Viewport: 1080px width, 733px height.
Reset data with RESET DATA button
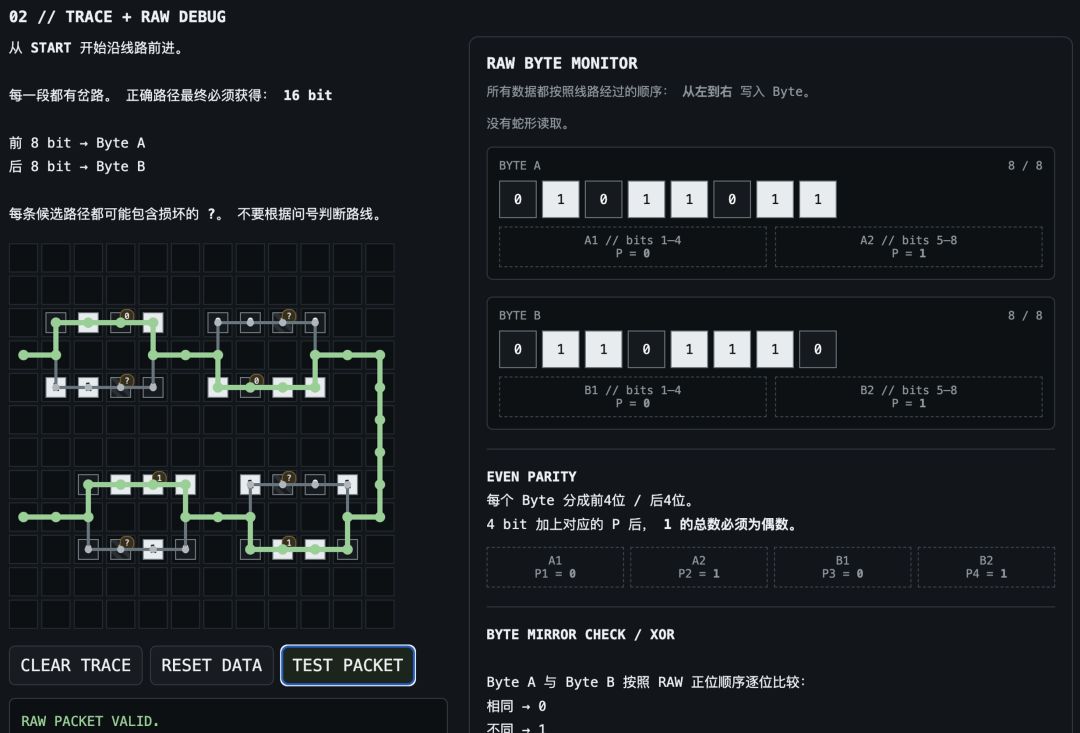click(211, 665)
